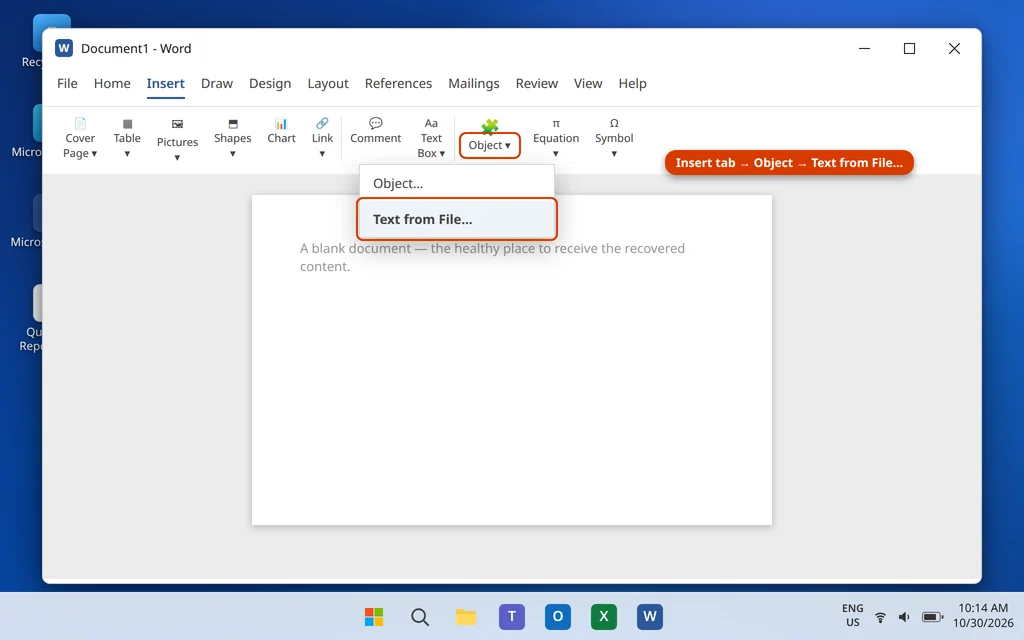Click the Wi-Fi tray icon

[x=880, y=617]
